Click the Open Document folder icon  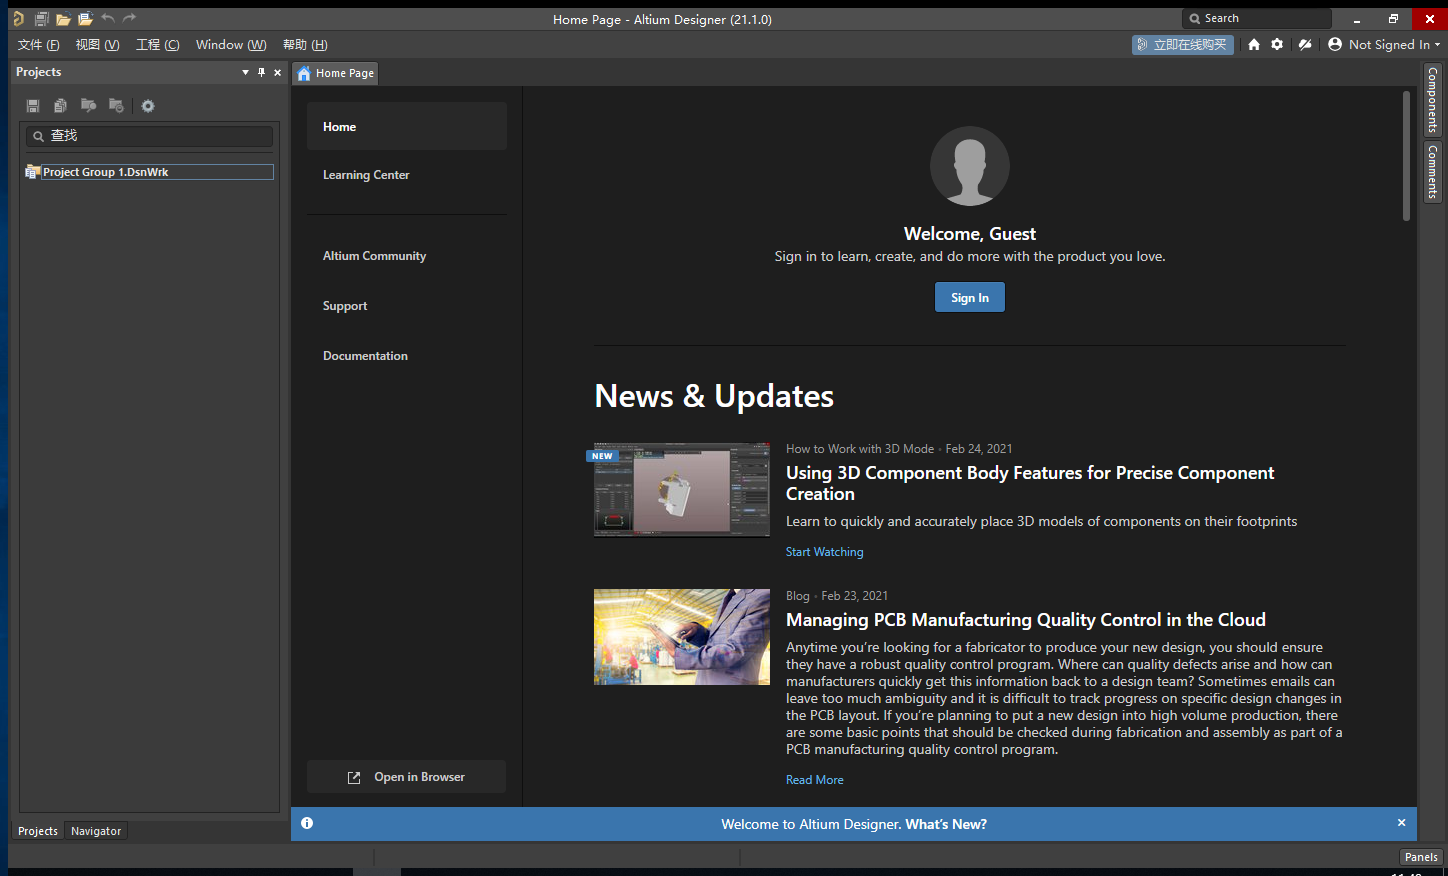click(x=63, y=19)
